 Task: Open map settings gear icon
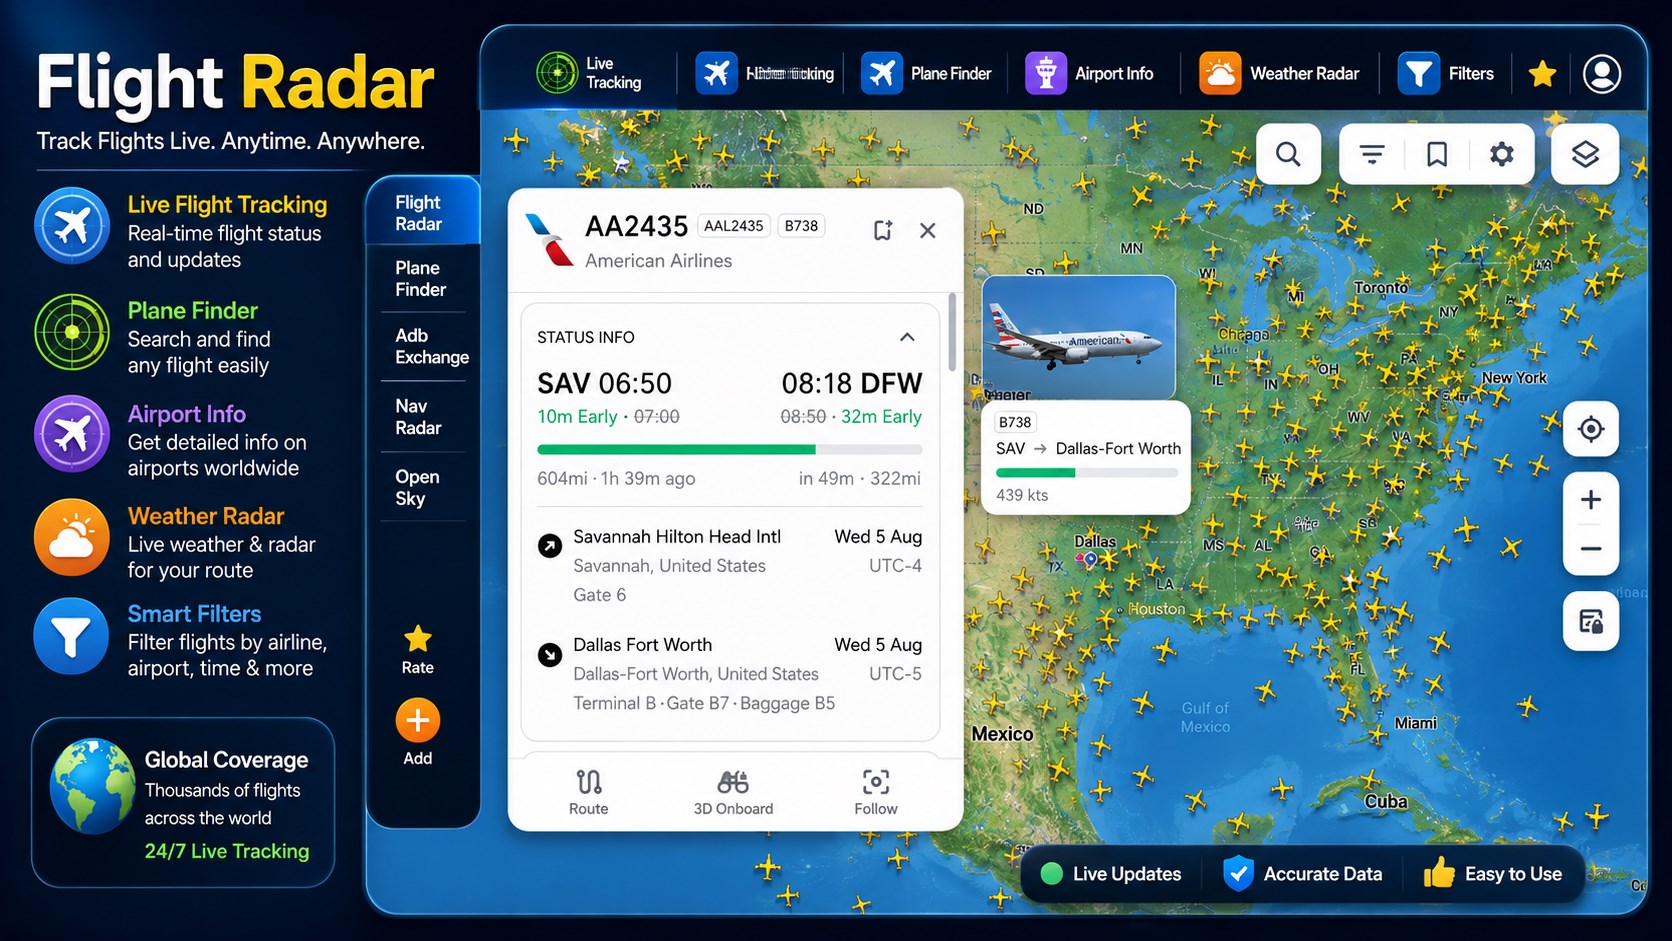click(x=1502, y=154)
